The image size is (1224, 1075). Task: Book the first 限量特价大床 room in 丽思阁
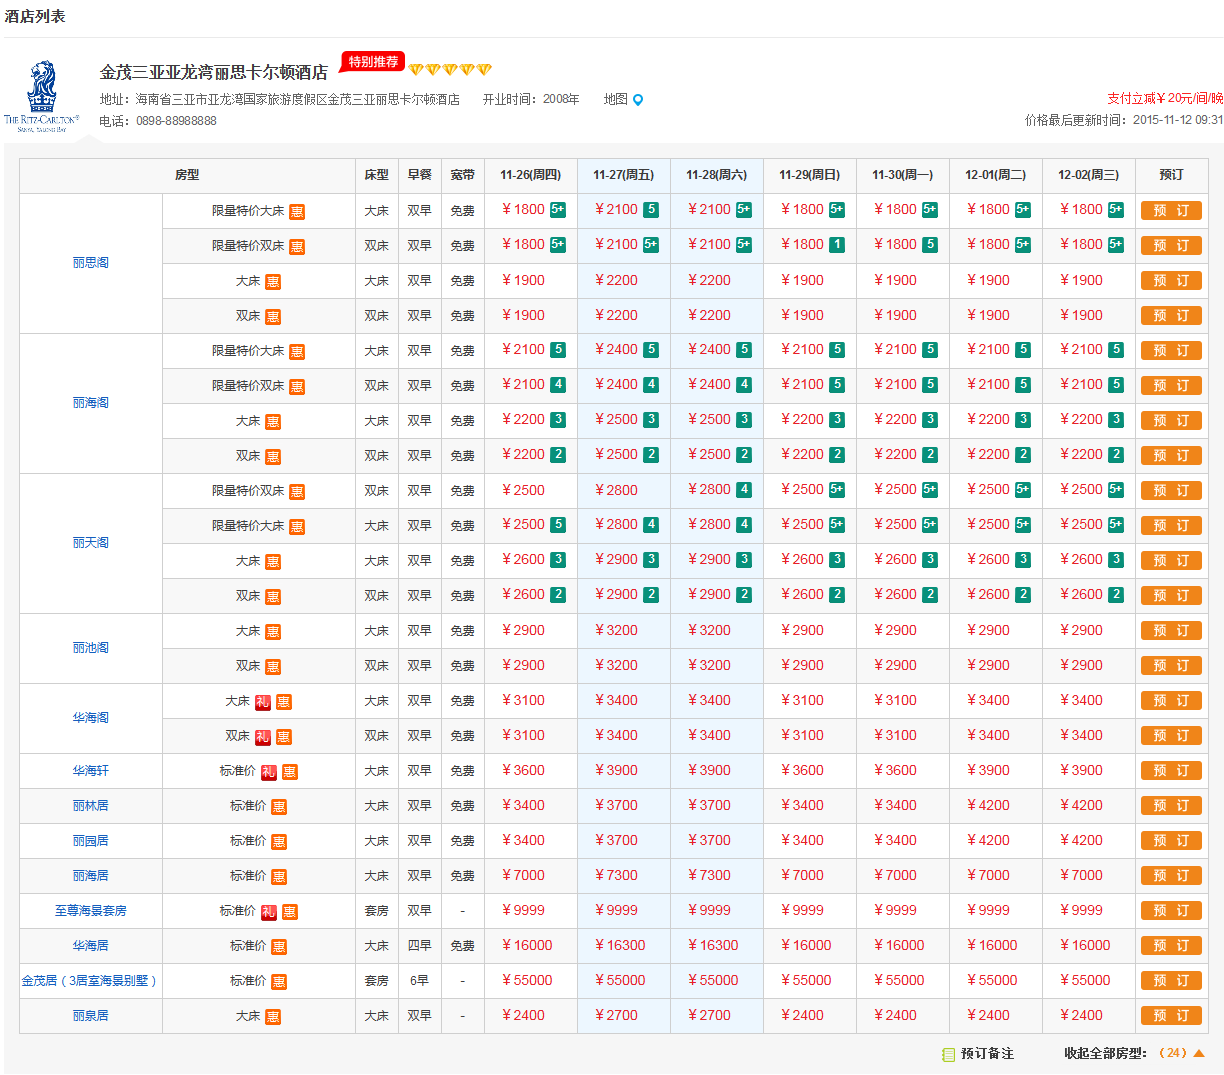click(x=1170, y=211)
